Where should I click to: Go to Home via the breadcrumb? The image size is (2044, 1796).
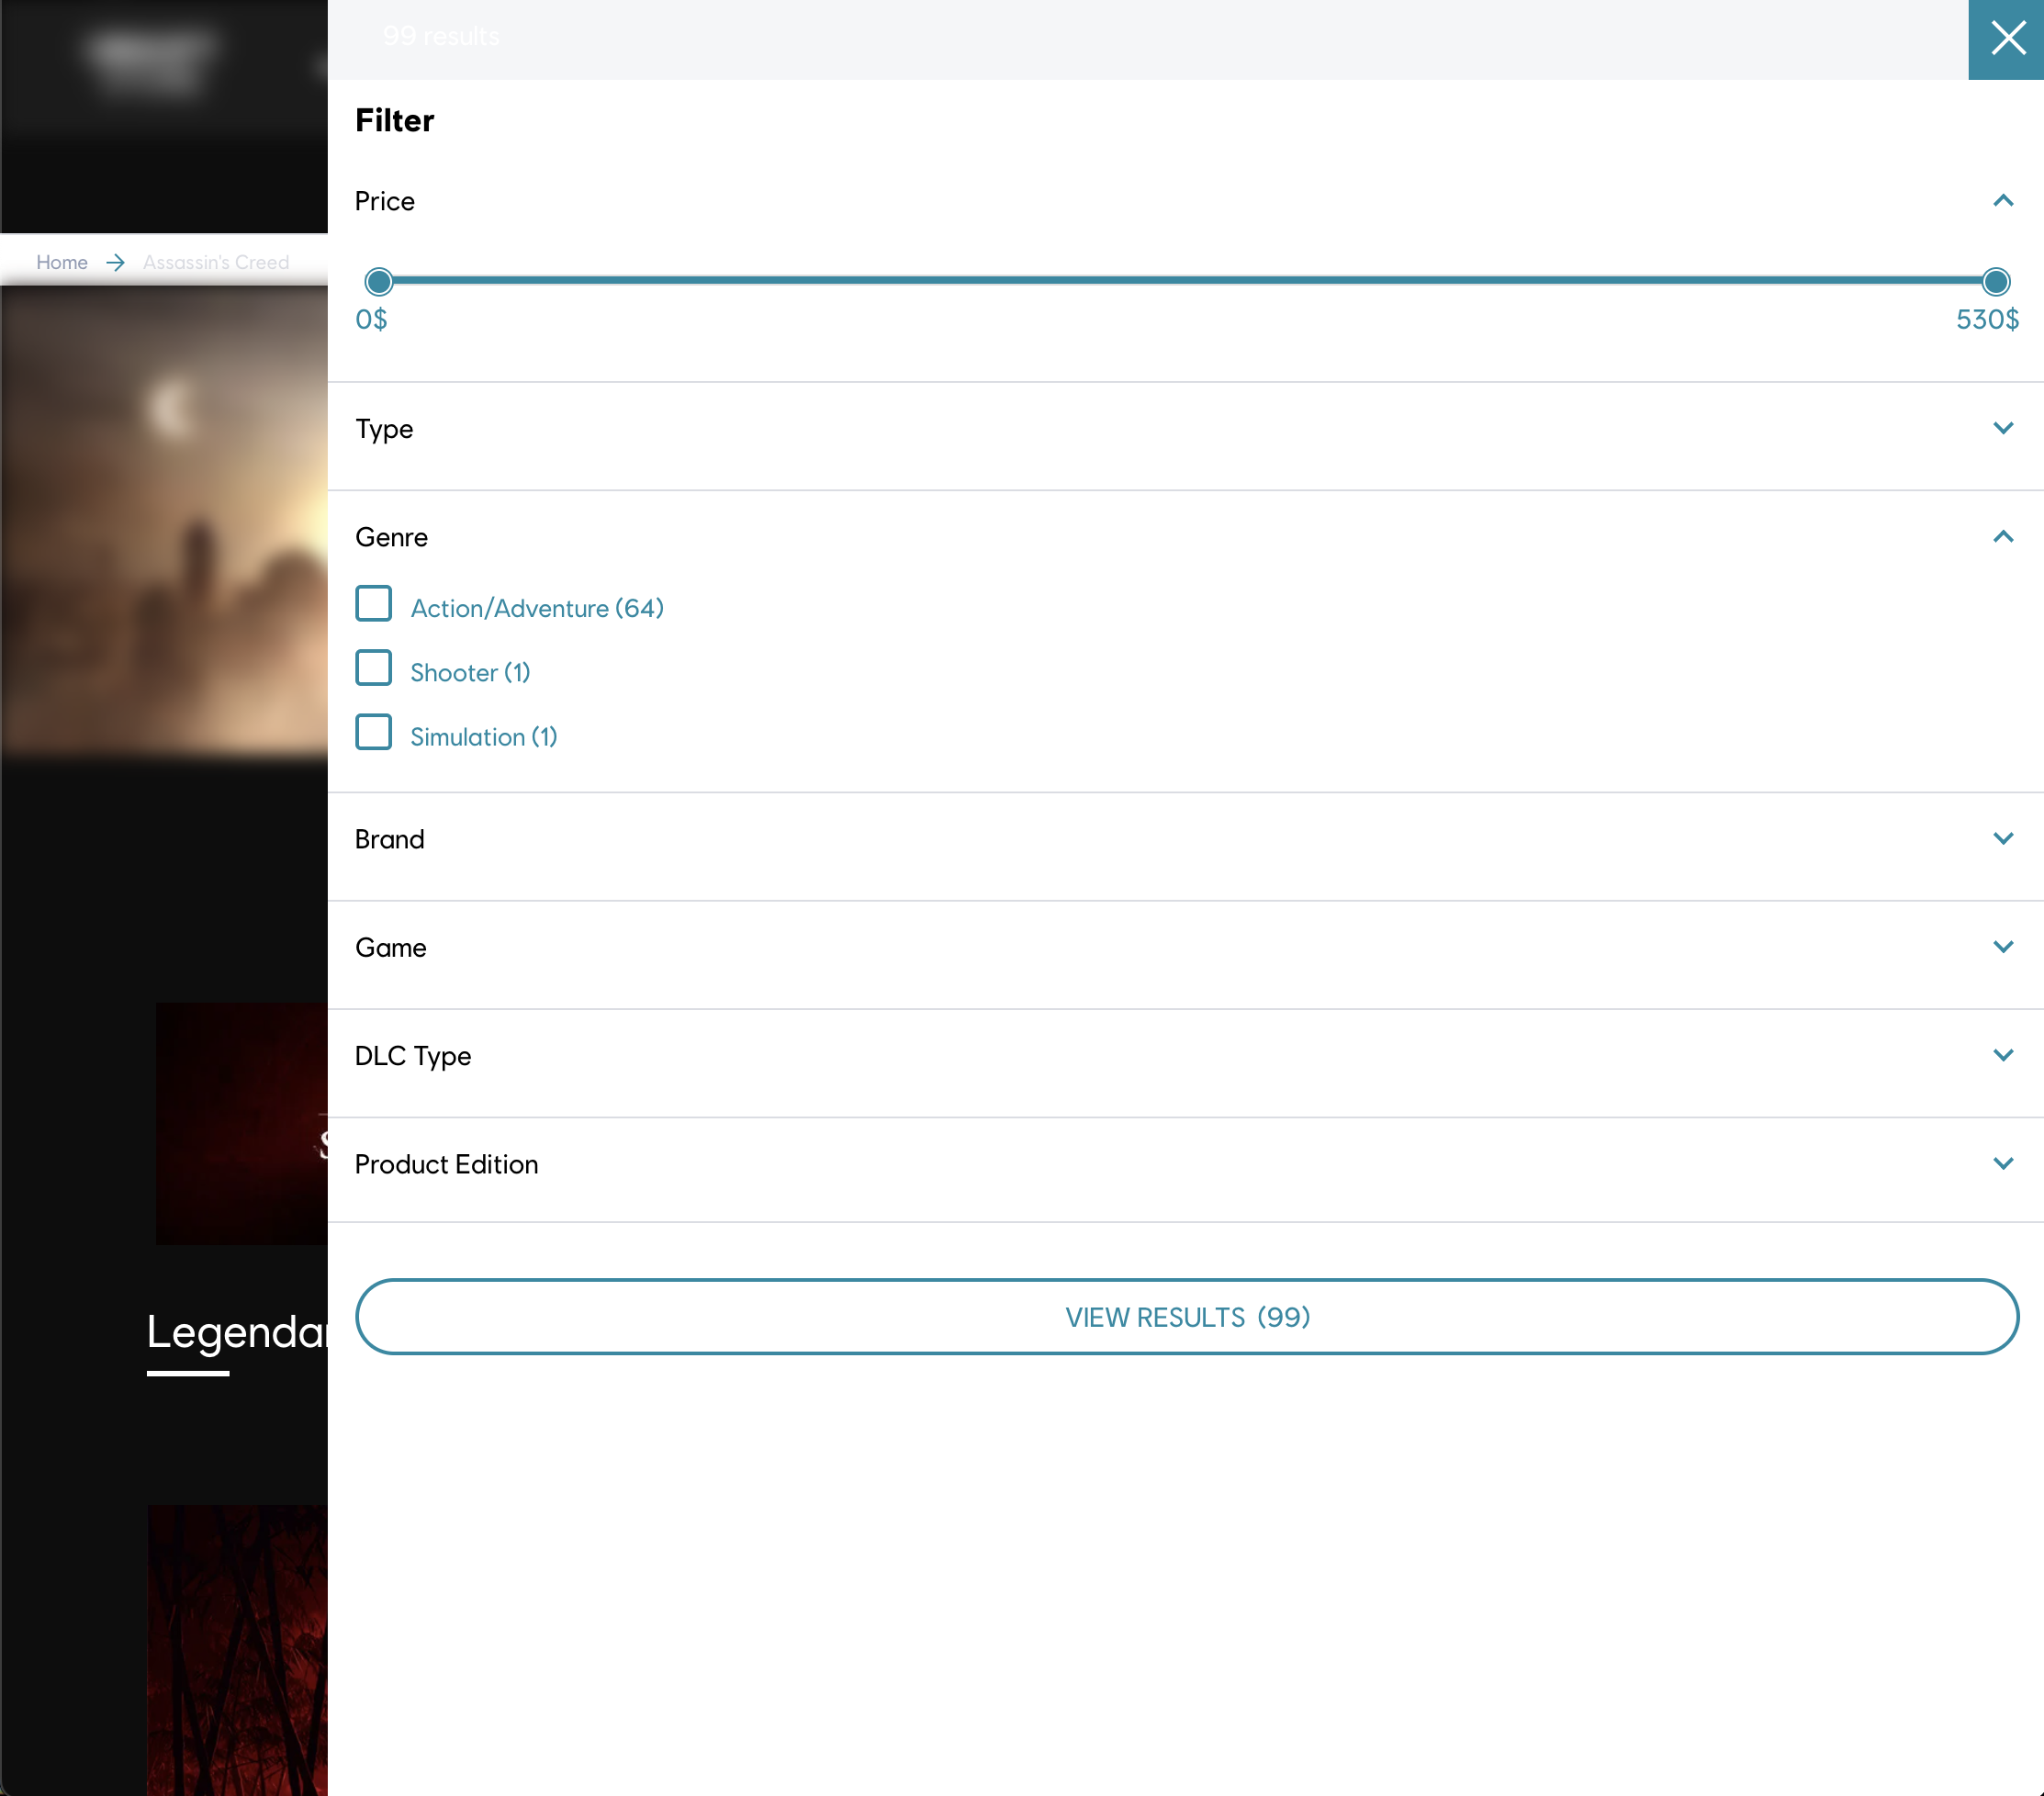tap(62, 262)
